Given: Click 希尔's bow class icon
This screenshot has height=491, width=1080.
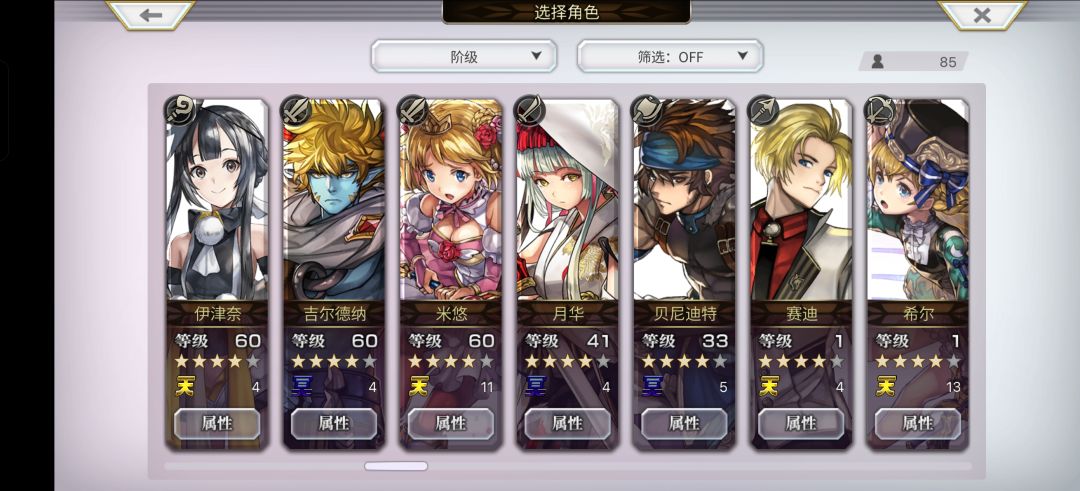Looking at the screenshot, I should tap(880, 110).
